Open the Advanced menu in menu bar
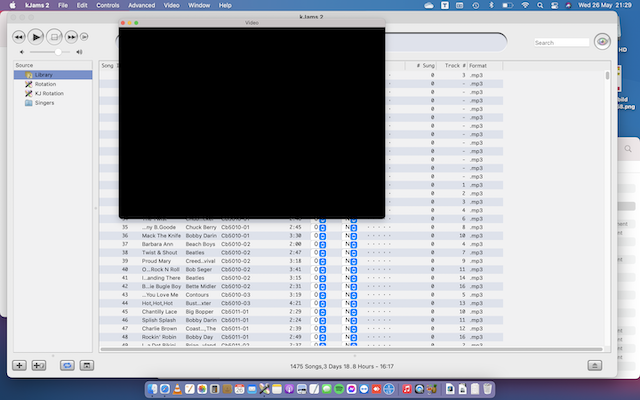Screen dimensions: 640x400 (x=141, y=5)
